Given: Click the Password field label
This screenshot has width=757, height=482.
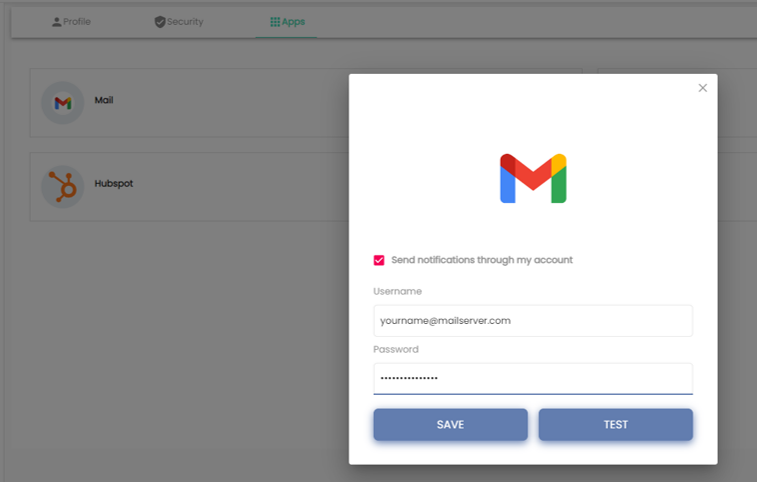Looking at the screenshot, I should click(396, 349).
